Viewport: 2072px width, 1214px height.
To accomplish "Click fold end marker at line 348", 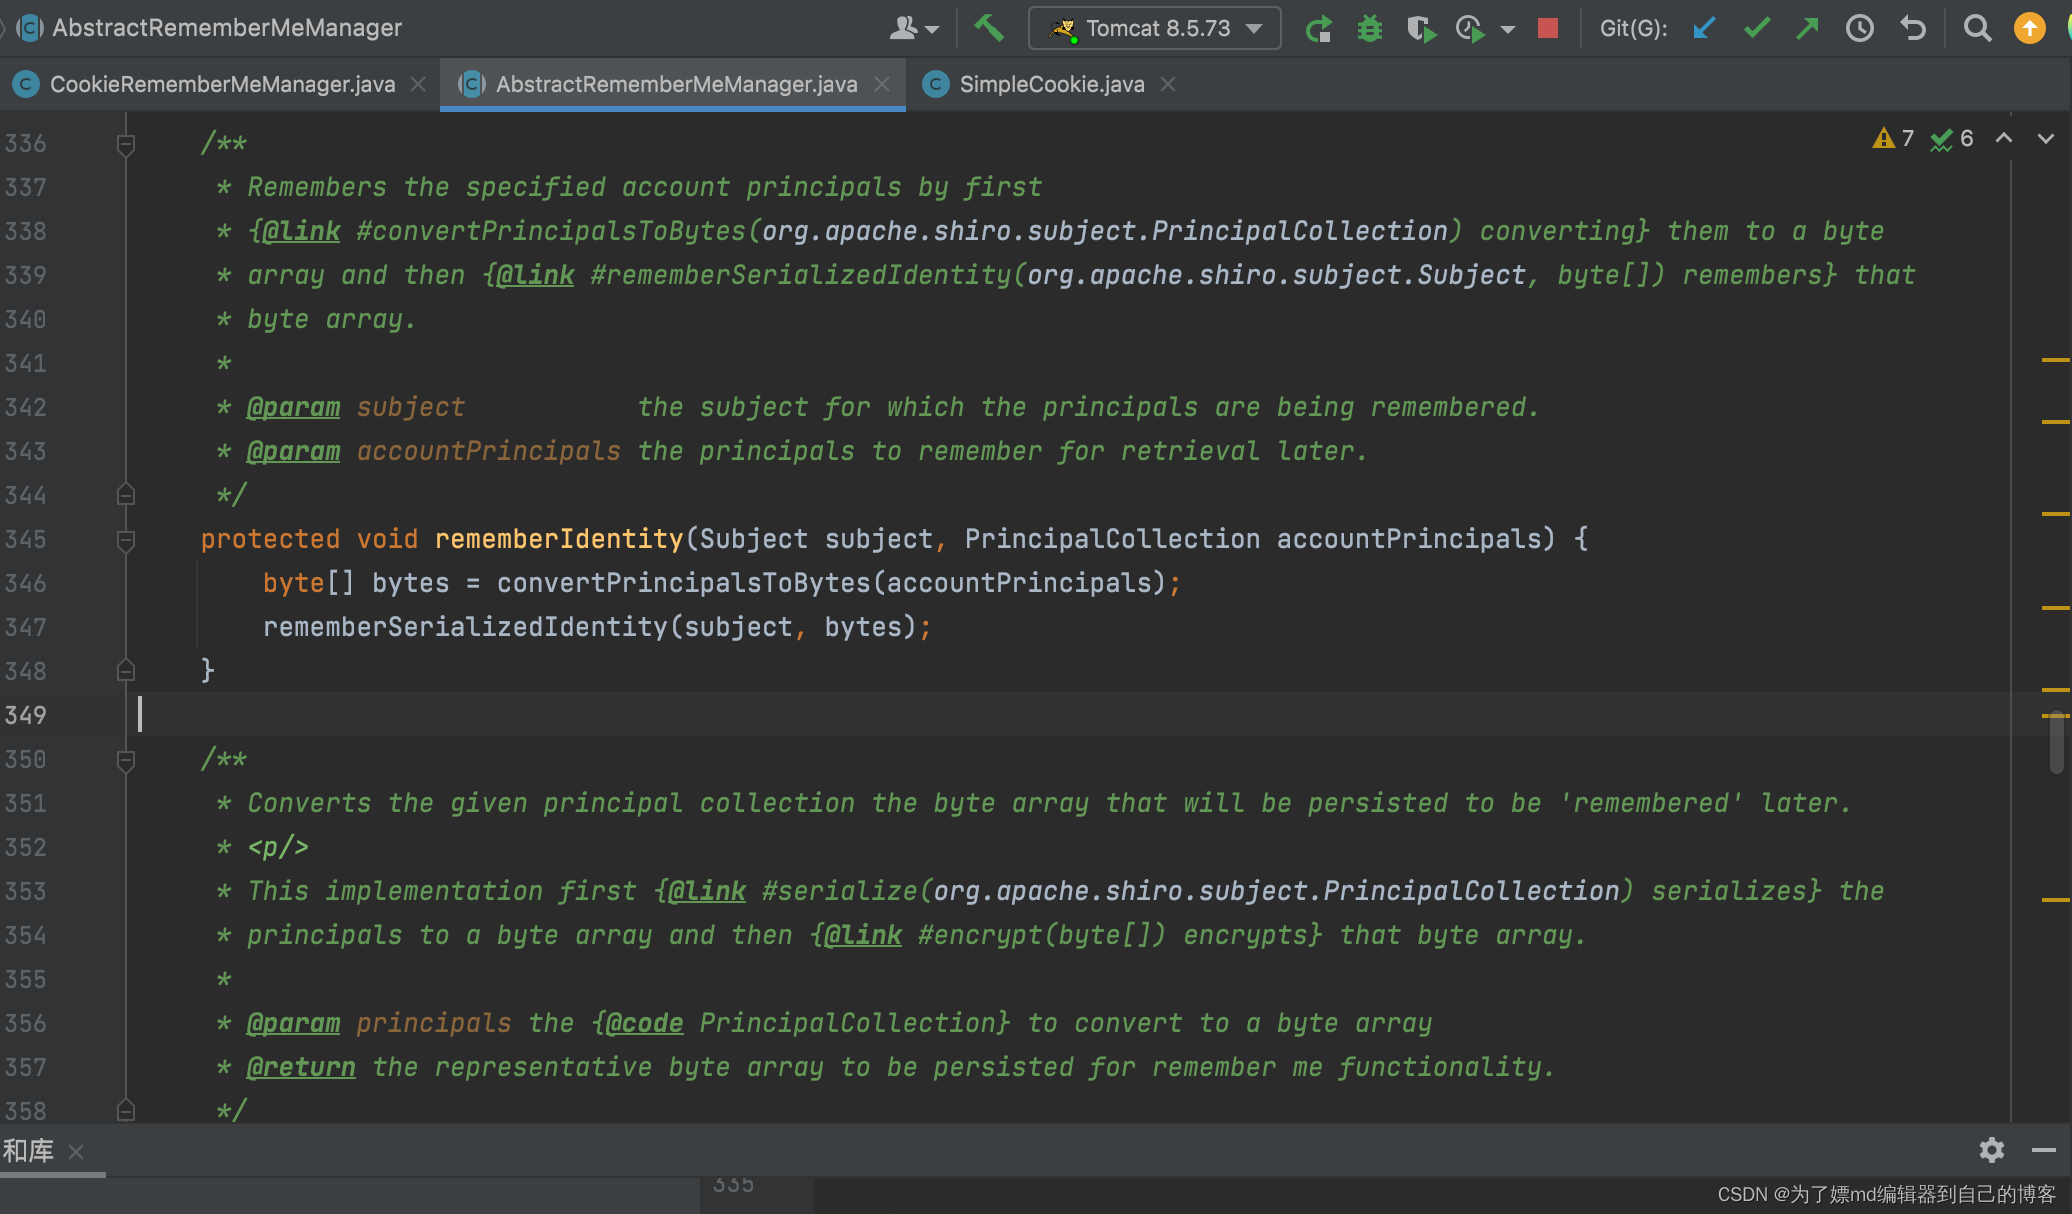I will pyautogui.click(x=126, y=670).
